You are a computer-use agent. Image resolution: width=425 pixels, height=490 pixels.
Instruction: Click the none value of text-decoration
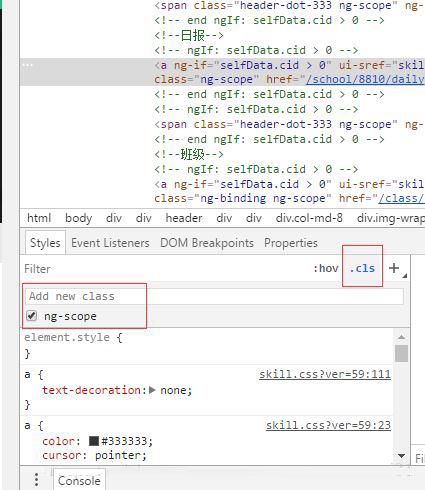tap(173, 390)
